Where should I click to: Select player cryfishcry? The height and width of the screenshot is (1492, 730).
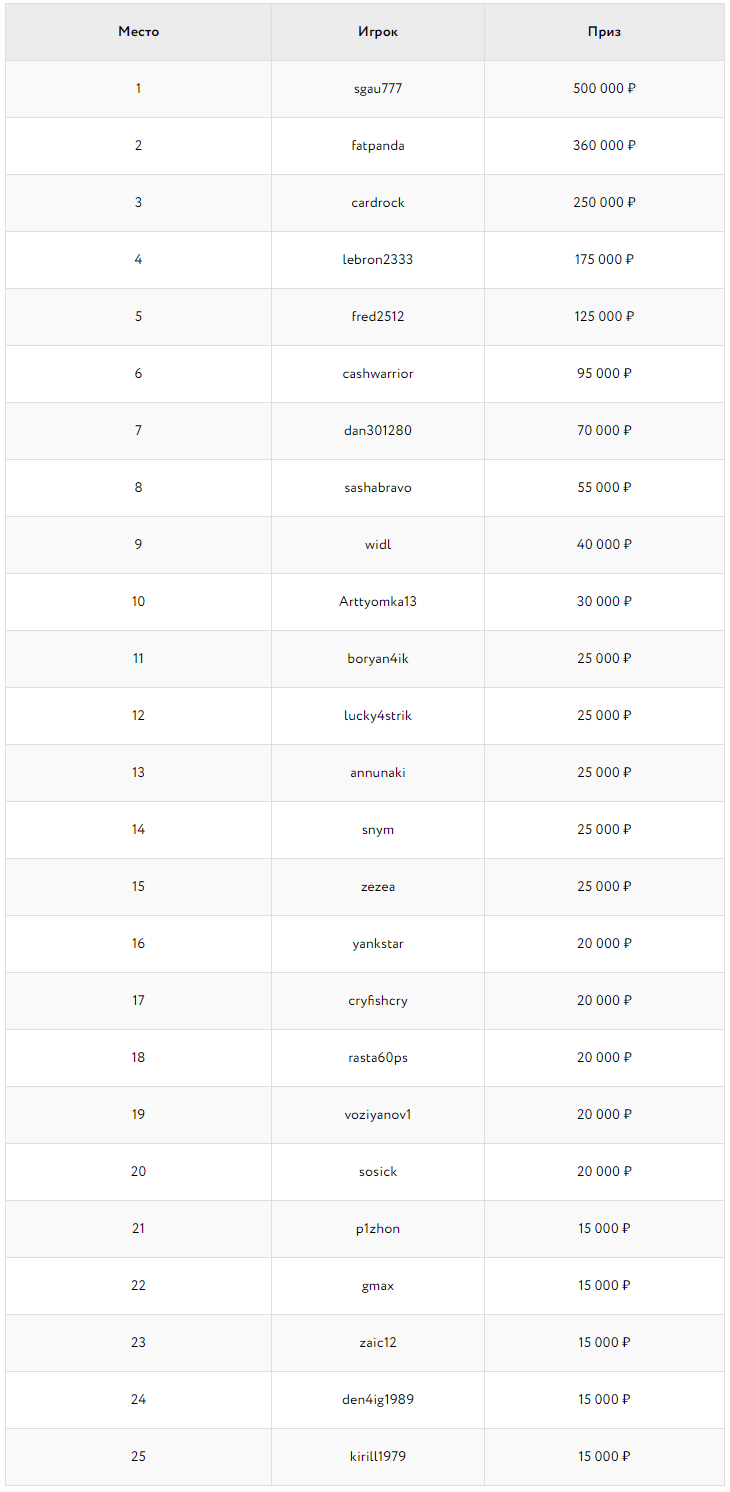378,1001
